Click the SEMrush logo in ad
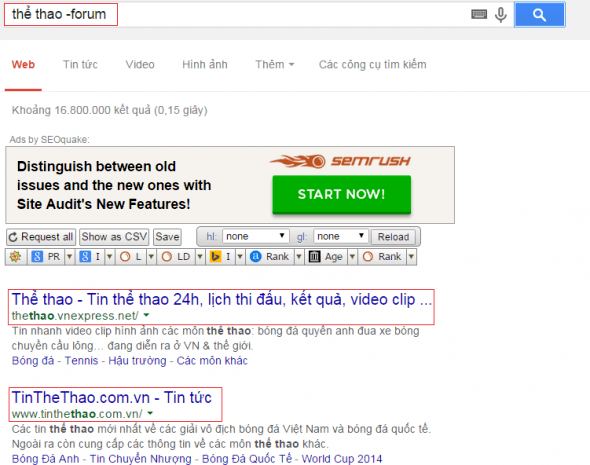 [340, 161]
